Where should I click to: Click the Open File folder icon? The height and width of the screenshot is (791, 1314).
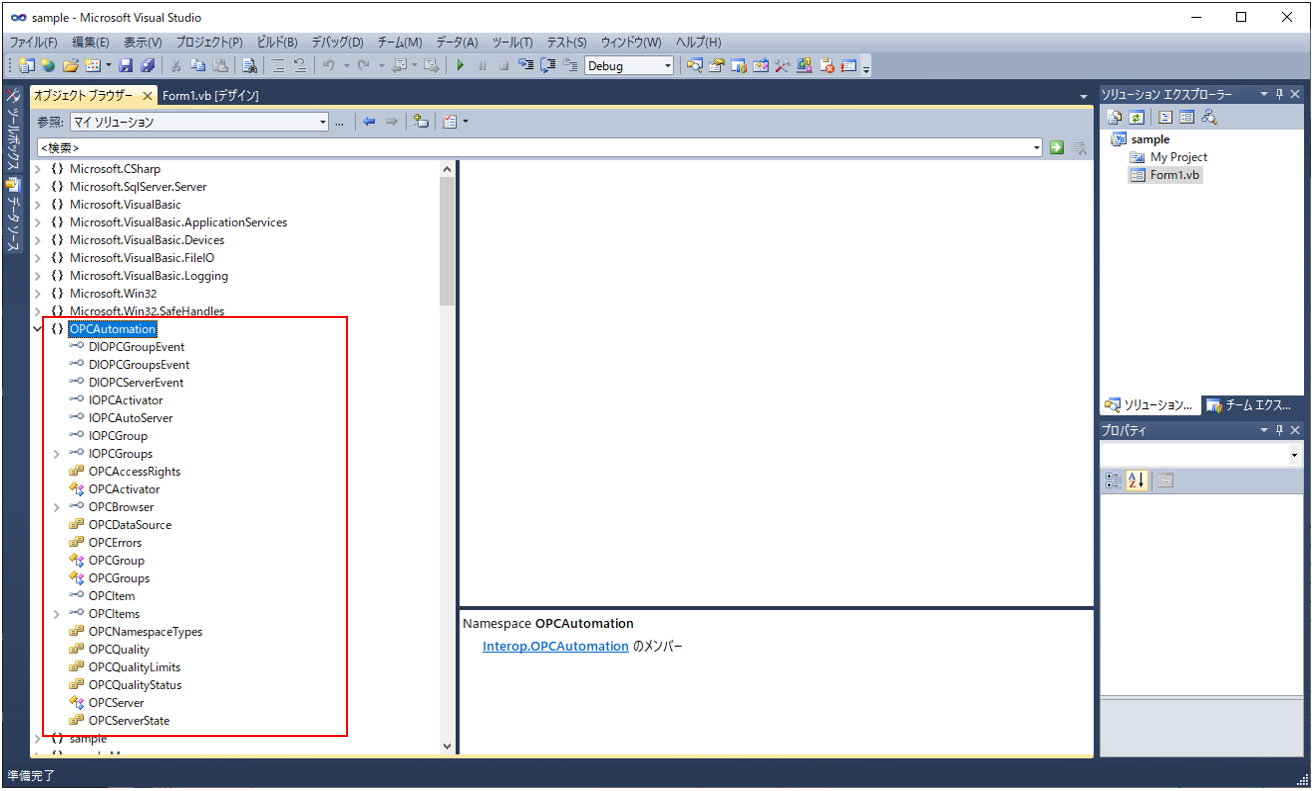click(70, 66)
